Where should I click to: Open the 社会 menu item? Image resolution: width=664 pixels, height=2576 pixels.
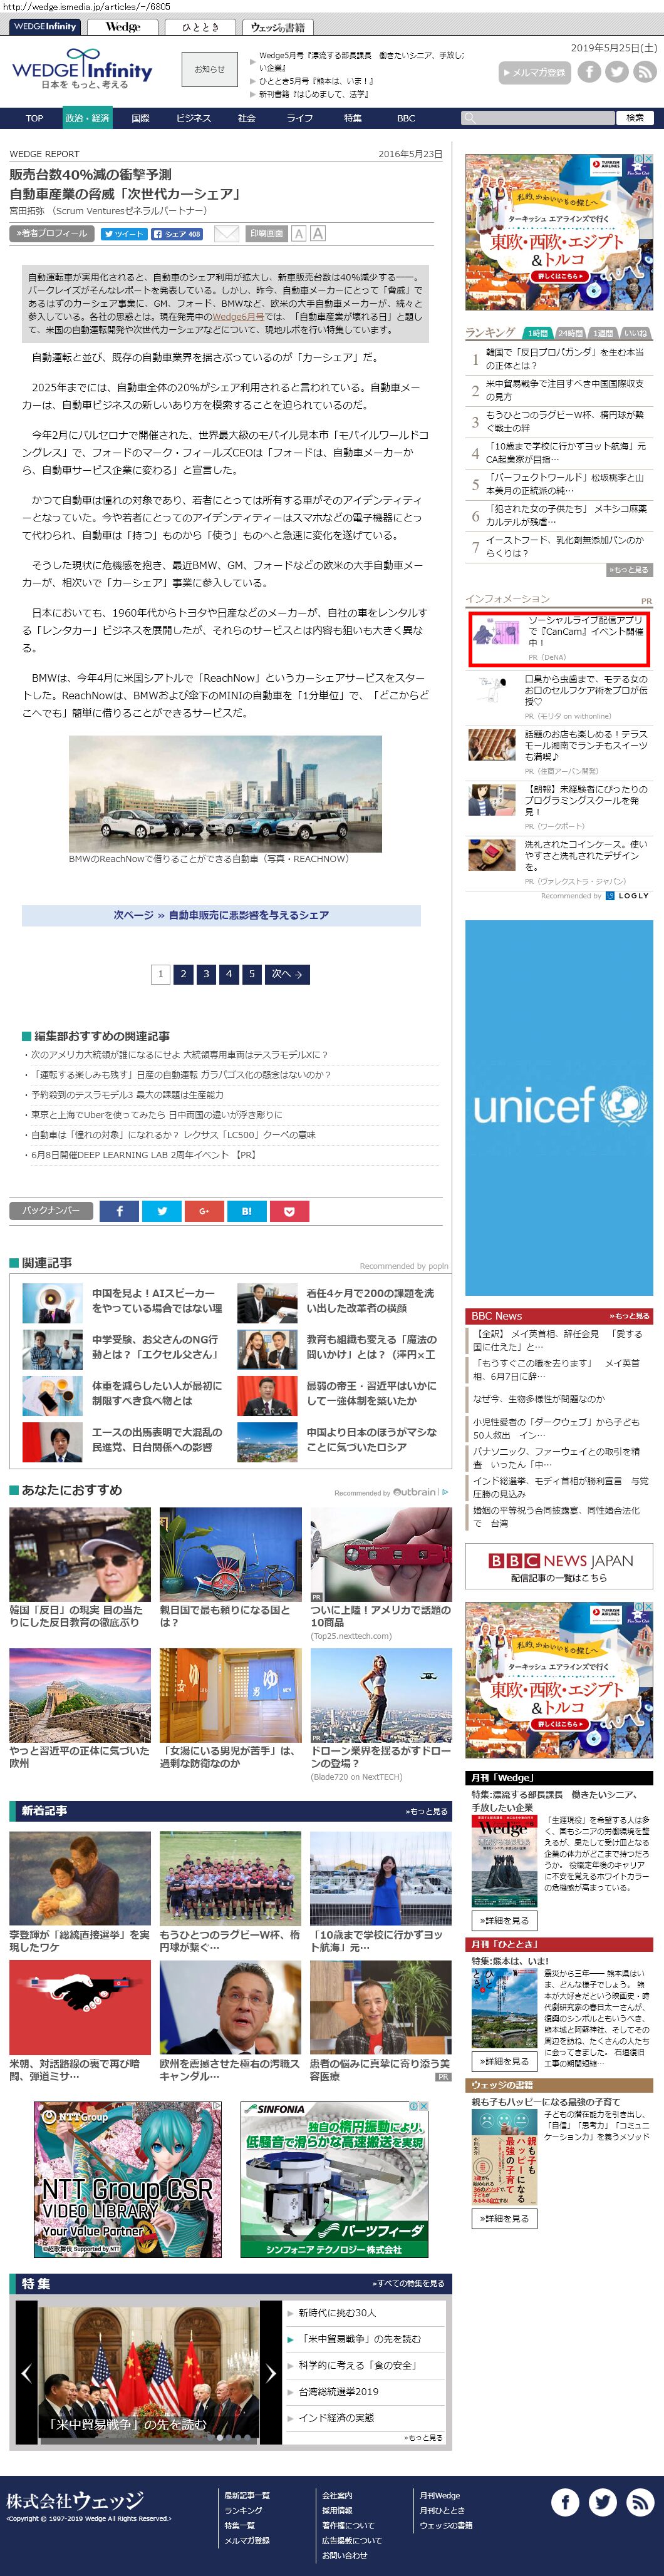pos(246,118)
